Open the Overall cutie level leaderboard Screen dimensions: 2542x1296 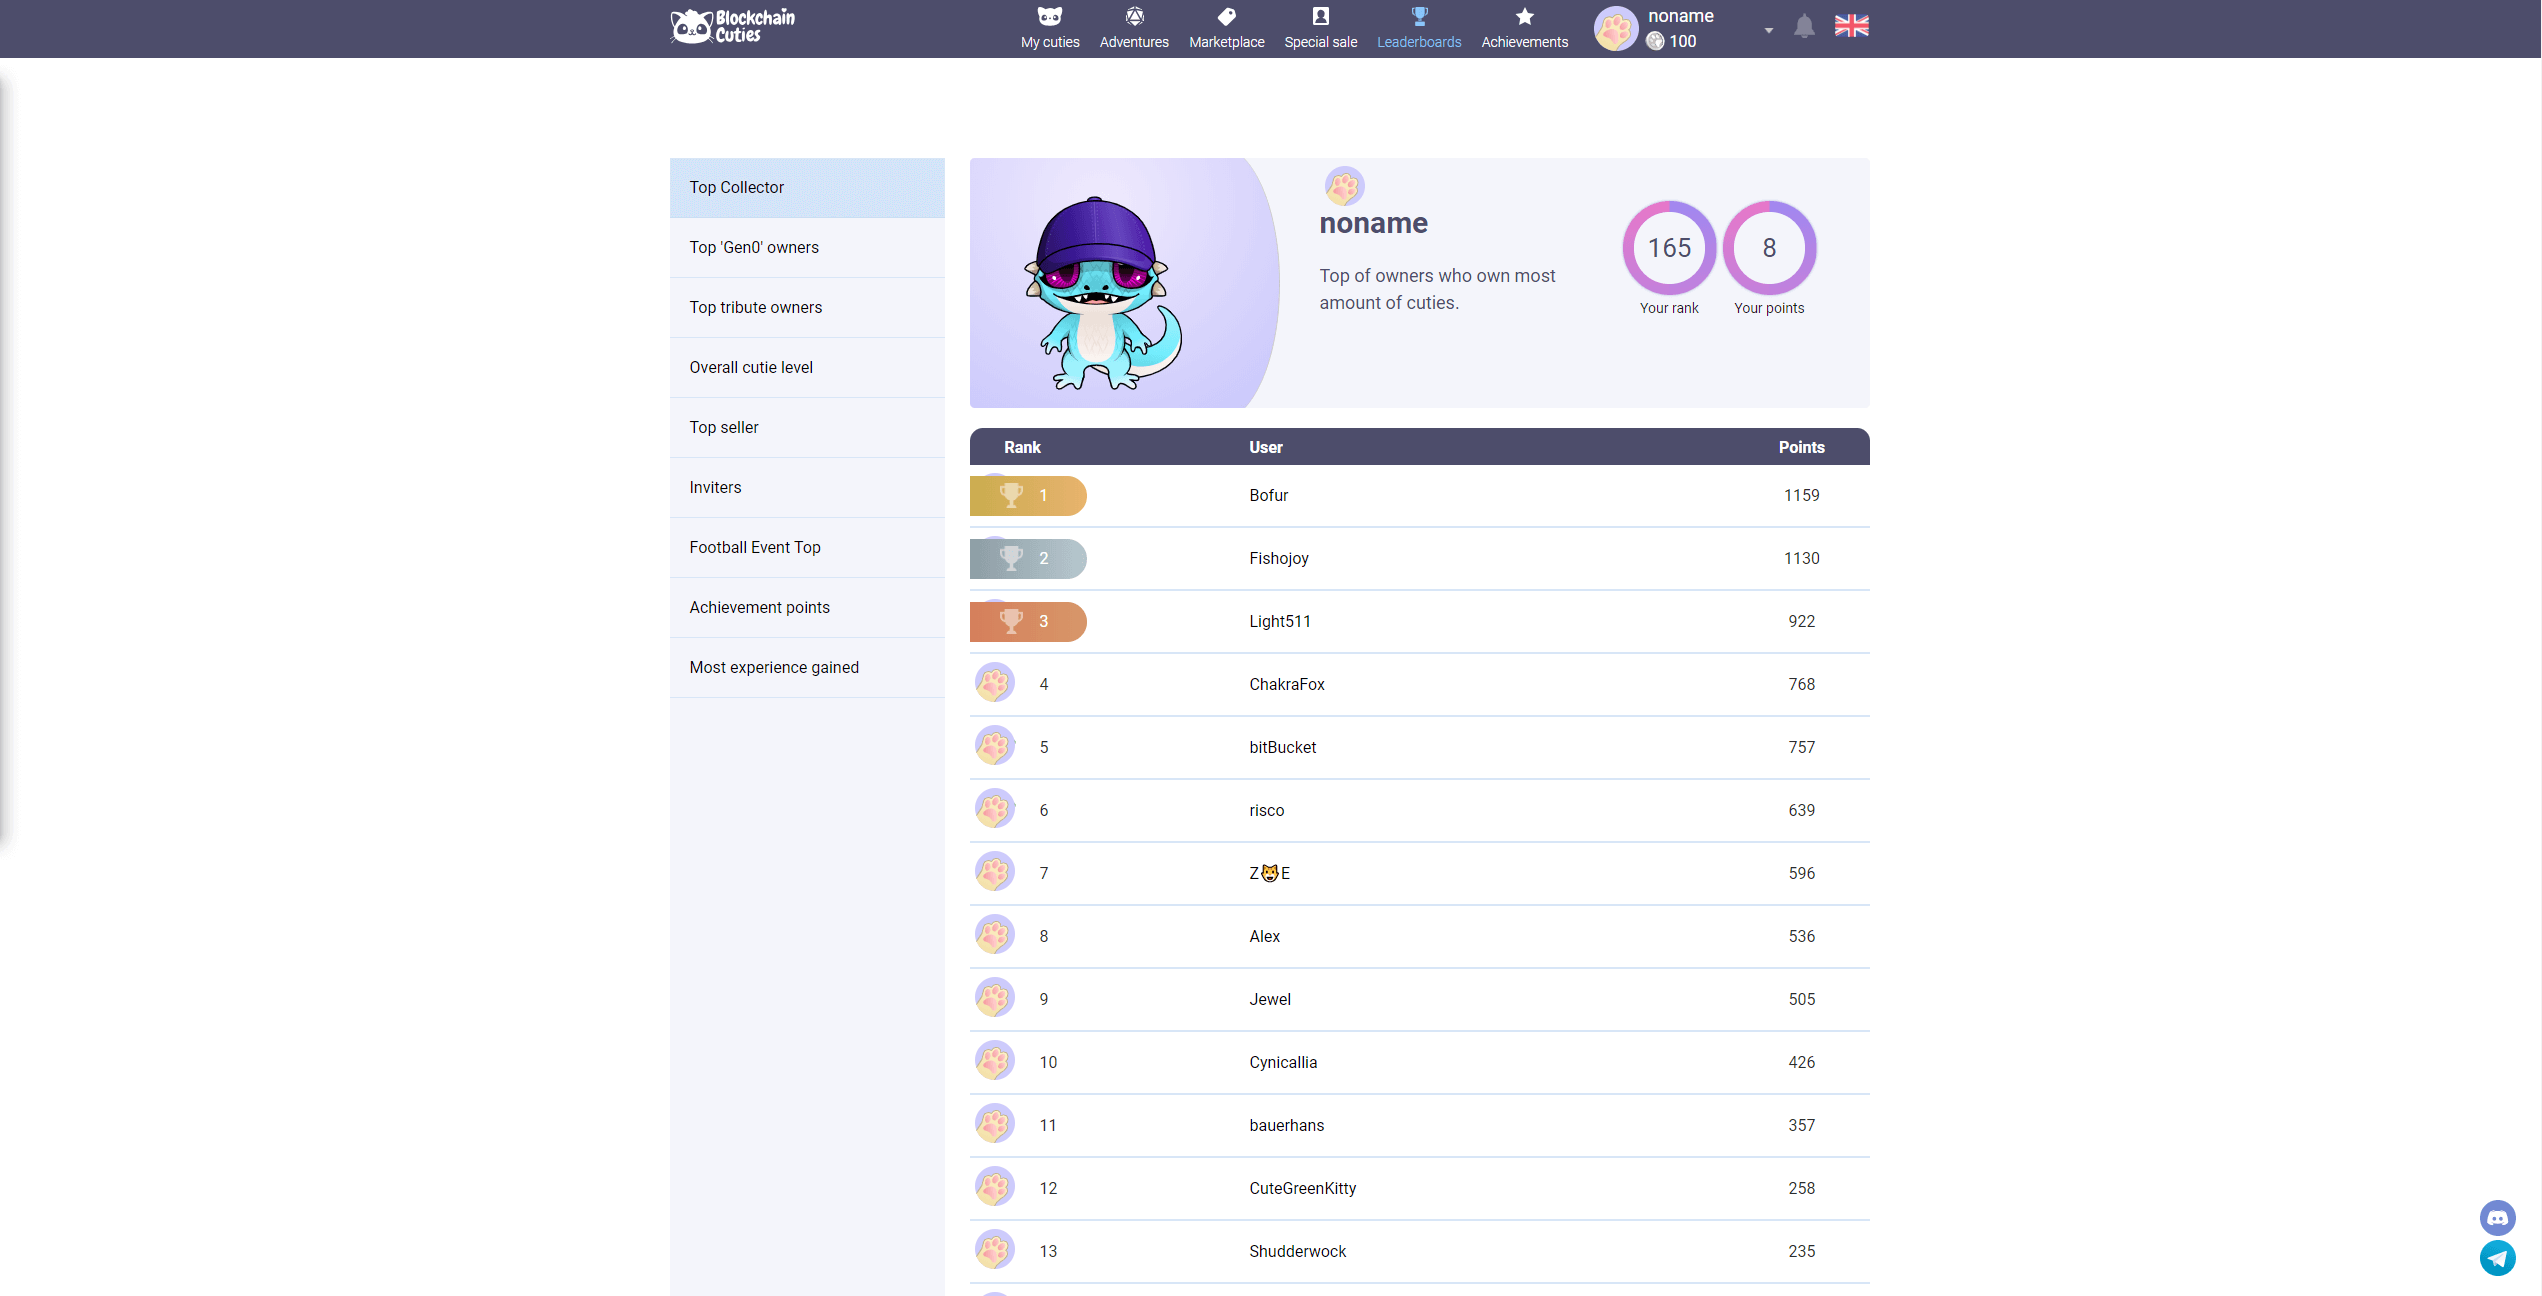pos(807,368)
